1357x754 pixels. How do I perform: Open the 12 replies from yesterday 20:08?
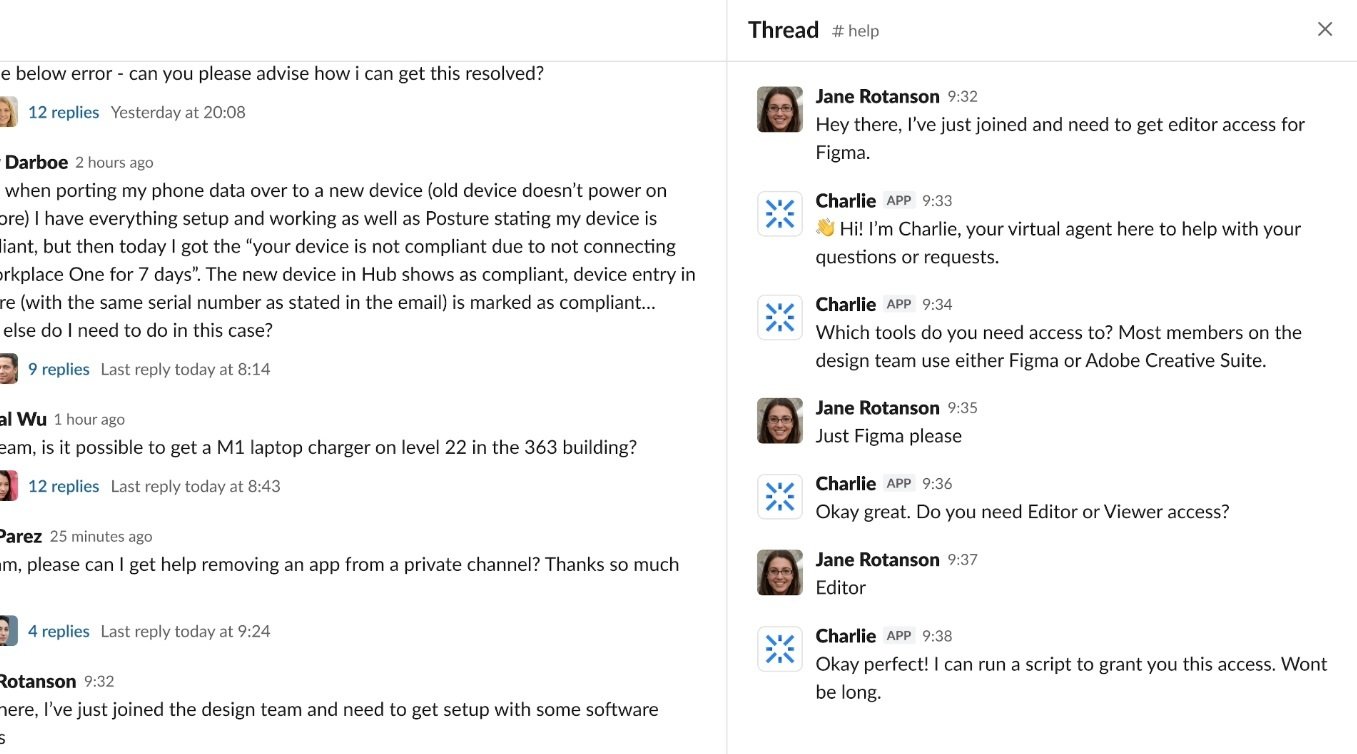63,112
